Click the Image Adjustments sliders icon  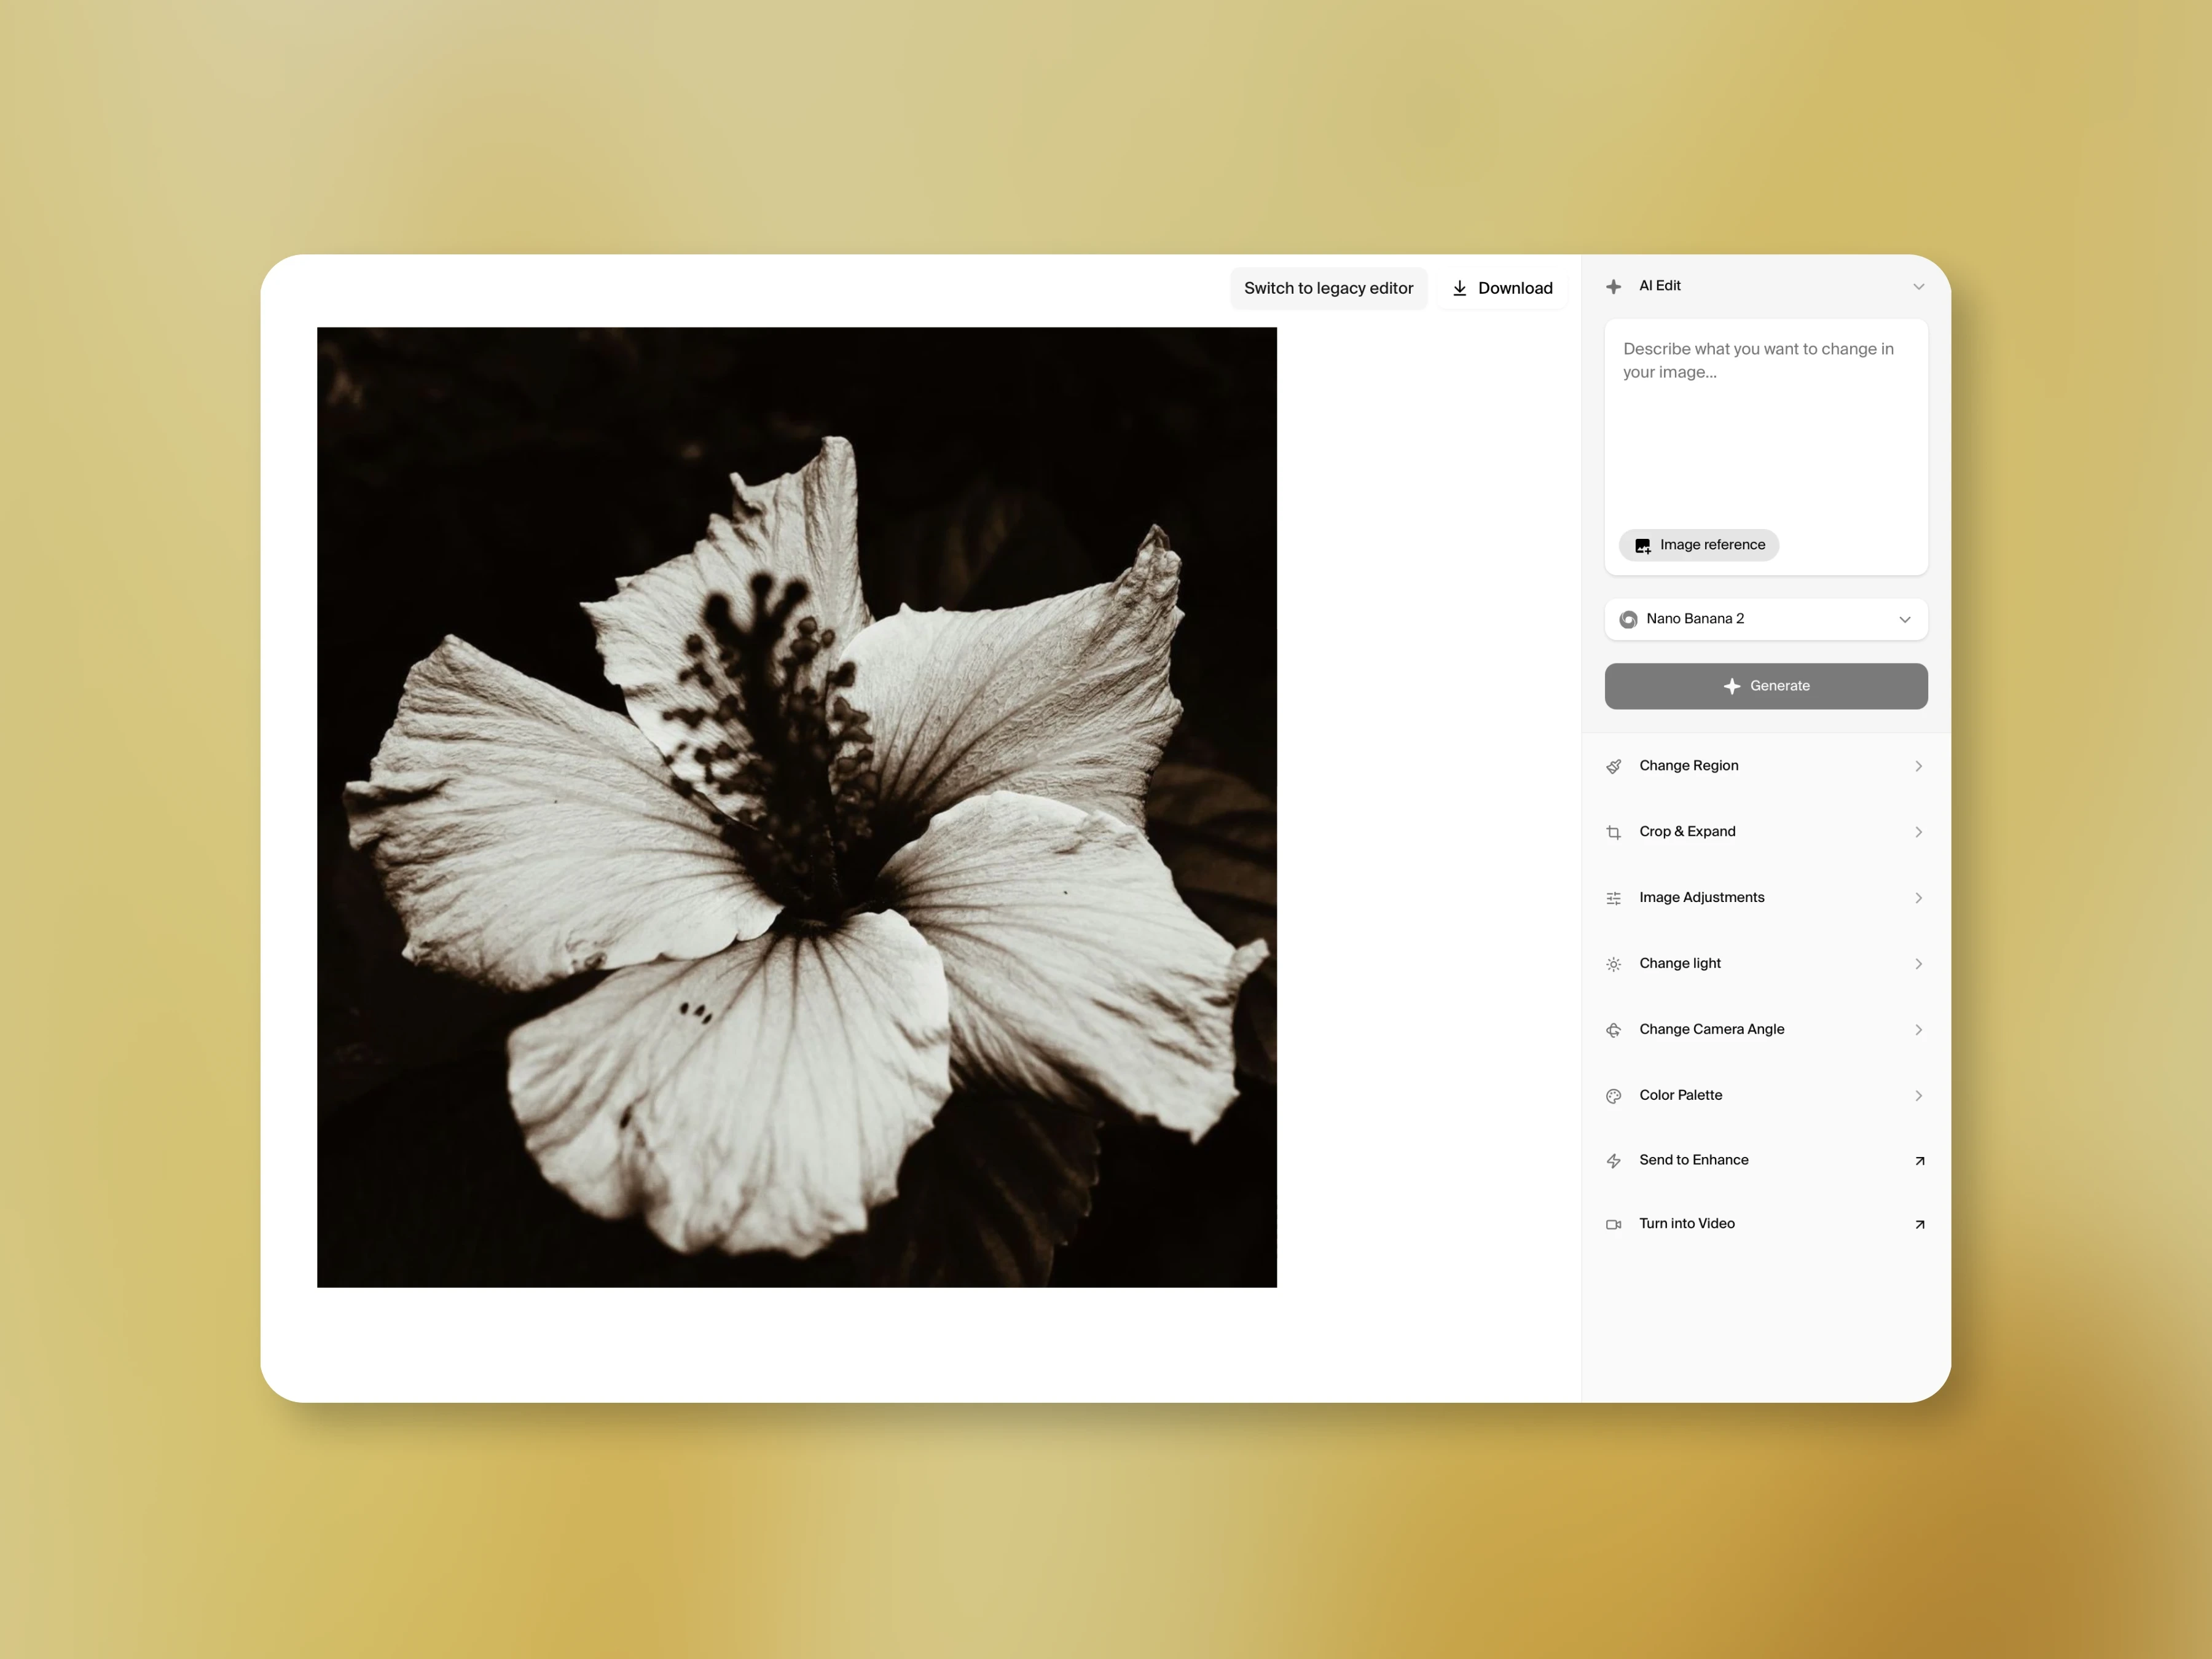click(1613, 898)
